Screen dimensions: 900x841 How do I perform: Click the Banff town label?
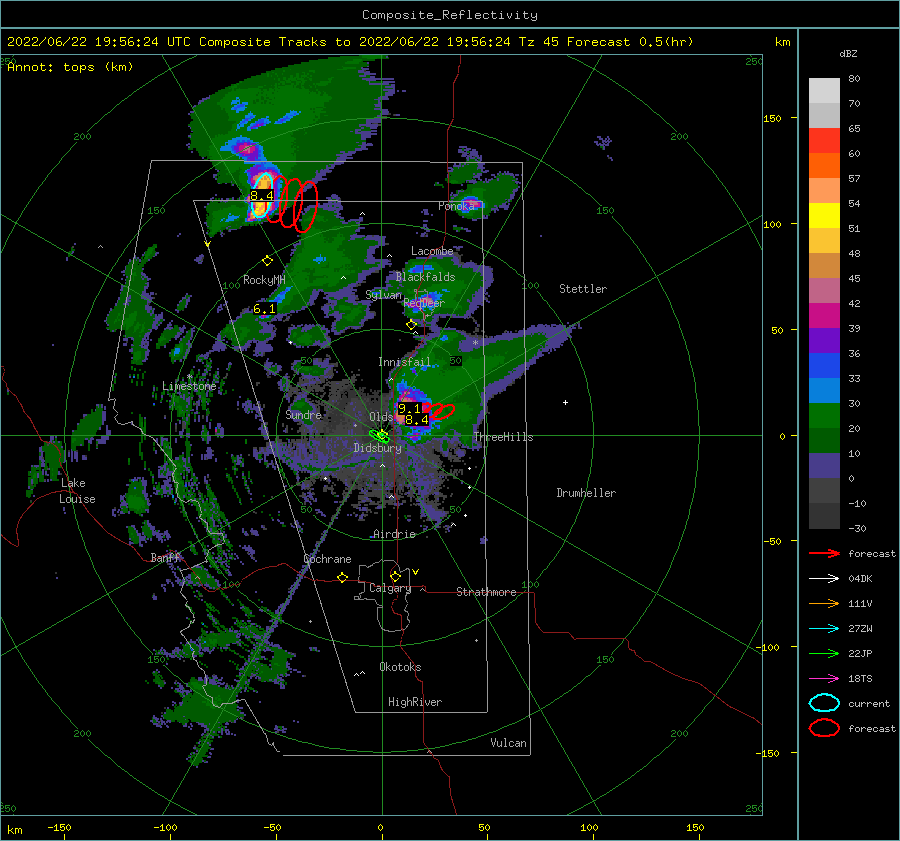tap(165, 558)
